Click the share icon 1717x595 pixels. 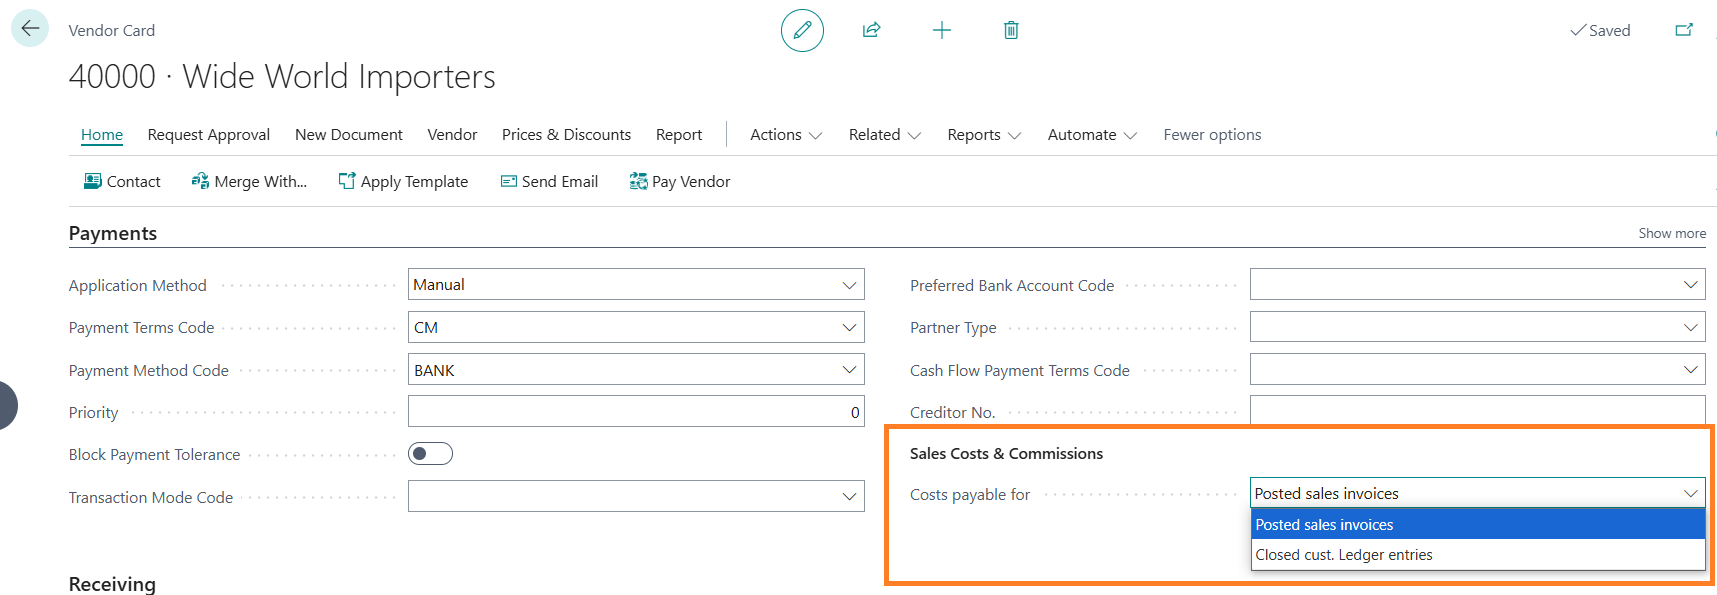(x=872, y=30)
